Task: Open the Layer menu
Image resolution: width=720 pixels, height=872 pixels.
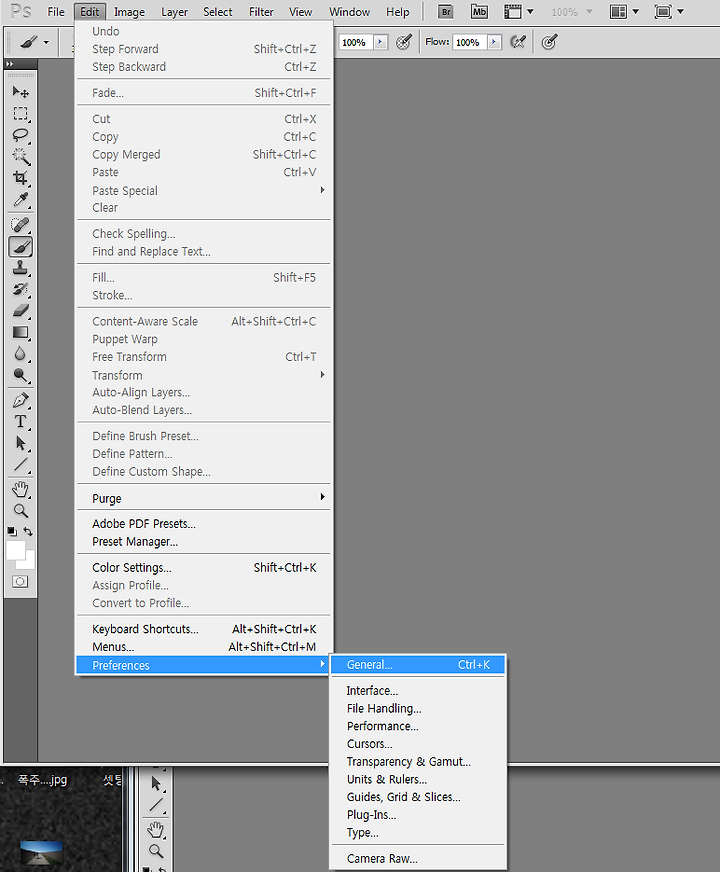Action: click(174, 12)
